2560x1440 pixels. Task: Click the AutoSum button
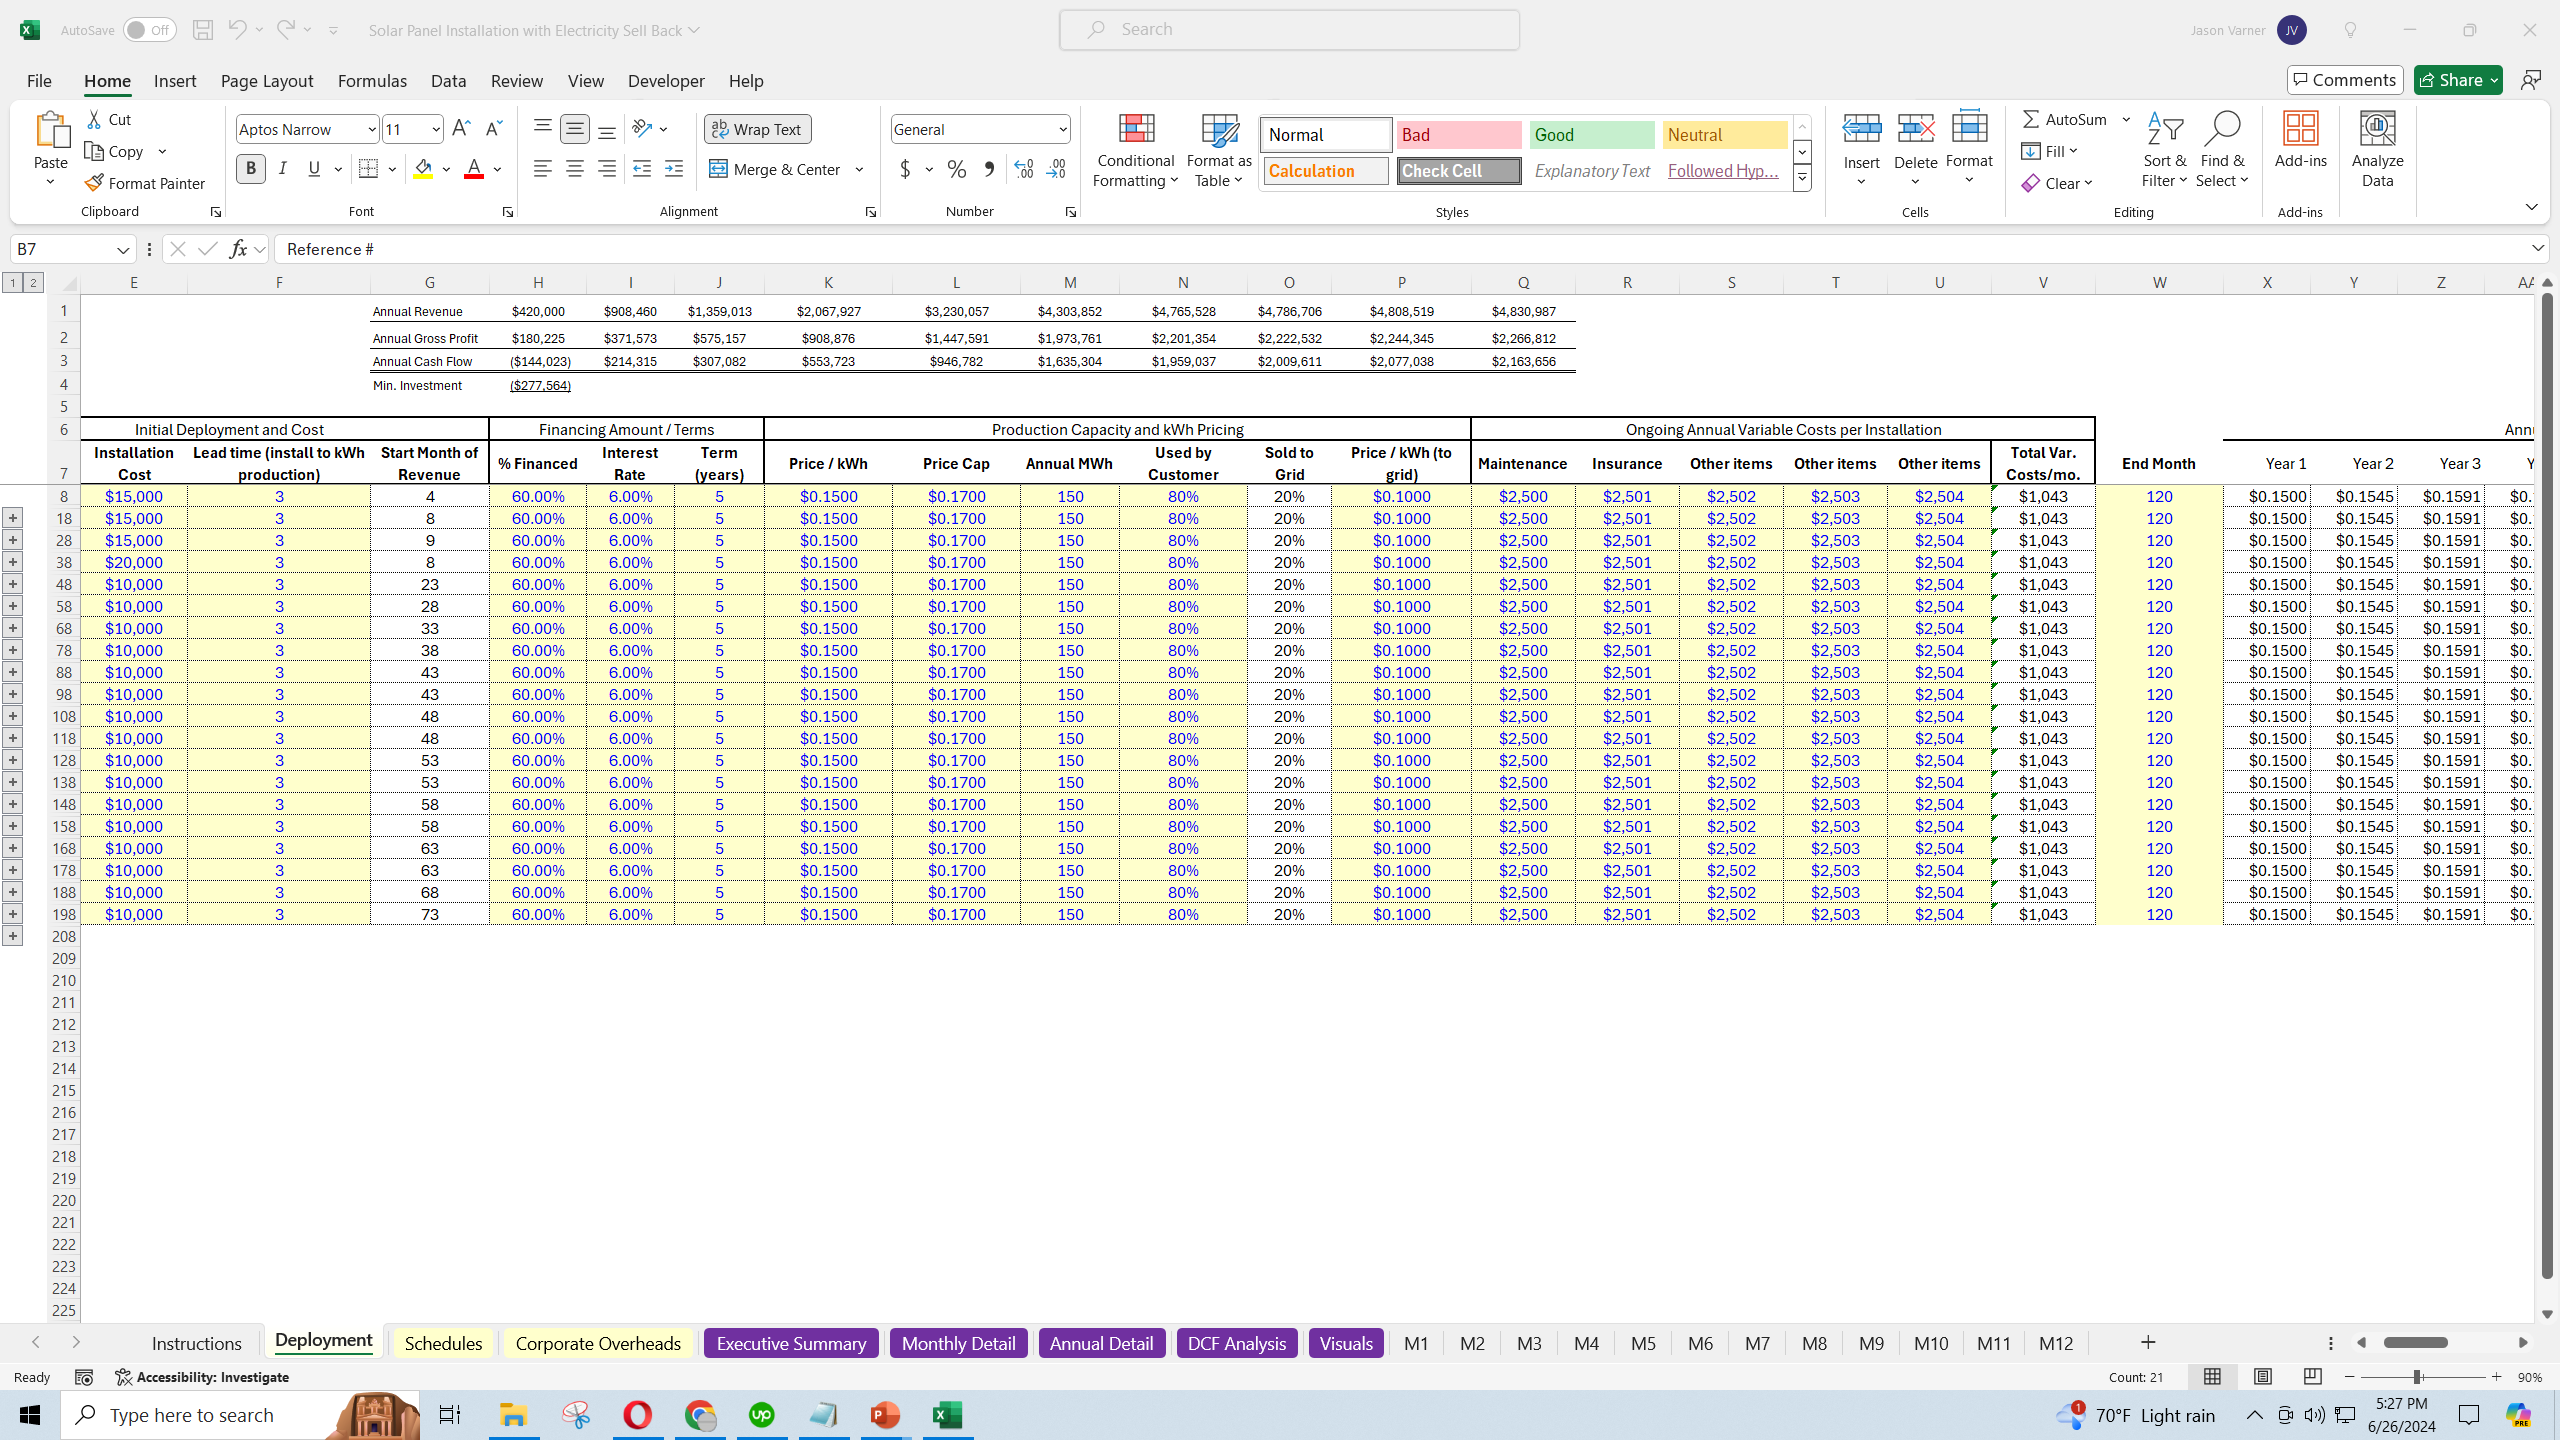(2064, 119)
